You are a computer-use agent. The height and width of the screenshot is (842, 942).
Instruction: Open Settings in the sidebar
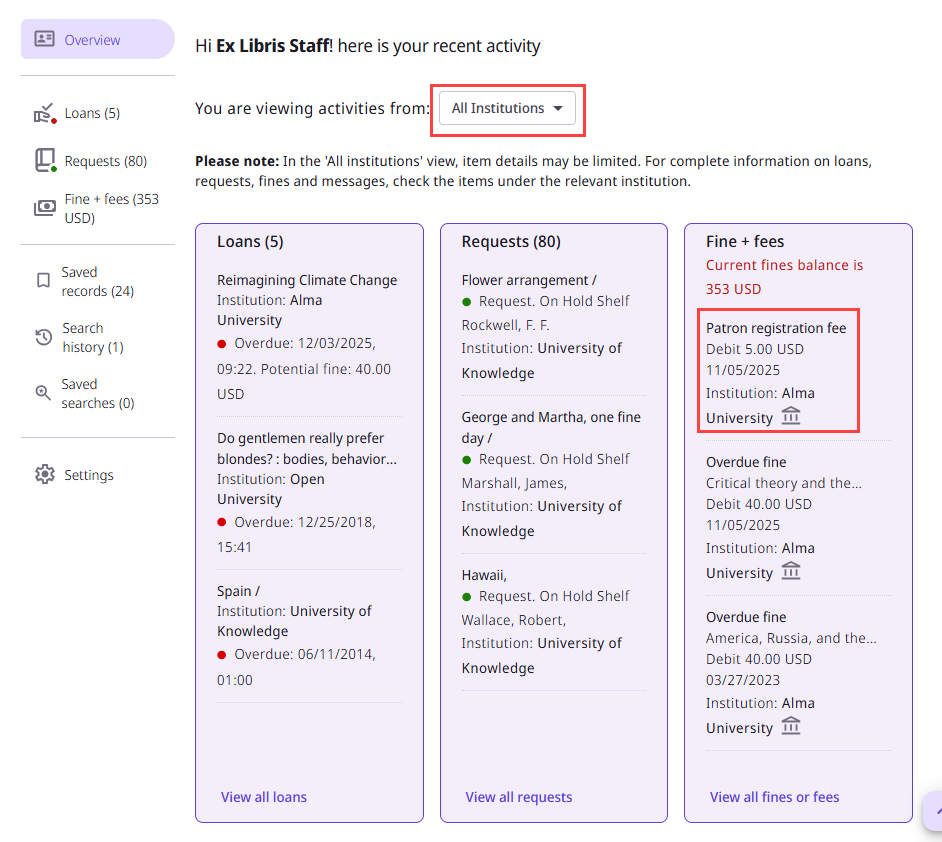[89, 475]
